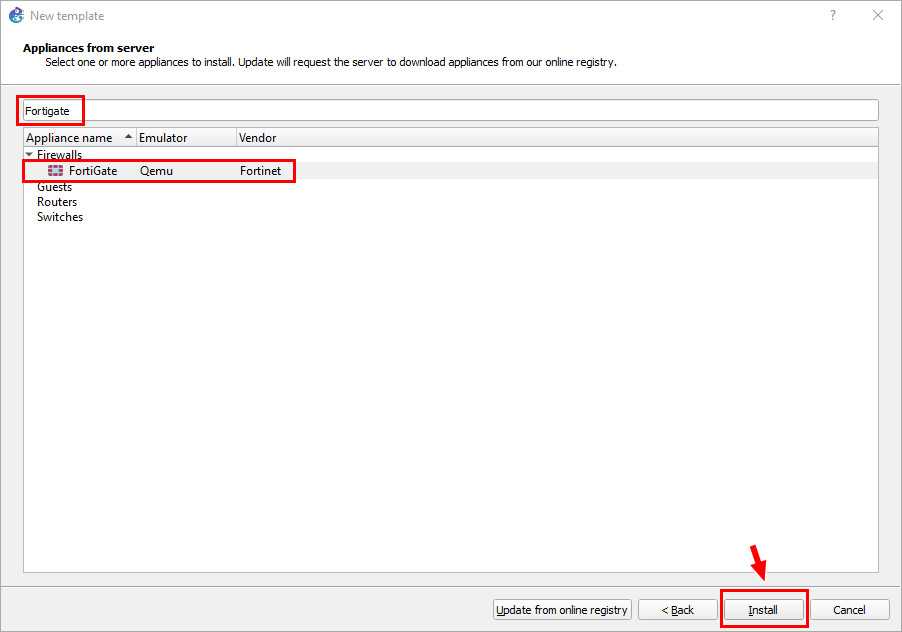902x632 pixels.
Task: Click the Cancel button
Action: click(849, 609)
